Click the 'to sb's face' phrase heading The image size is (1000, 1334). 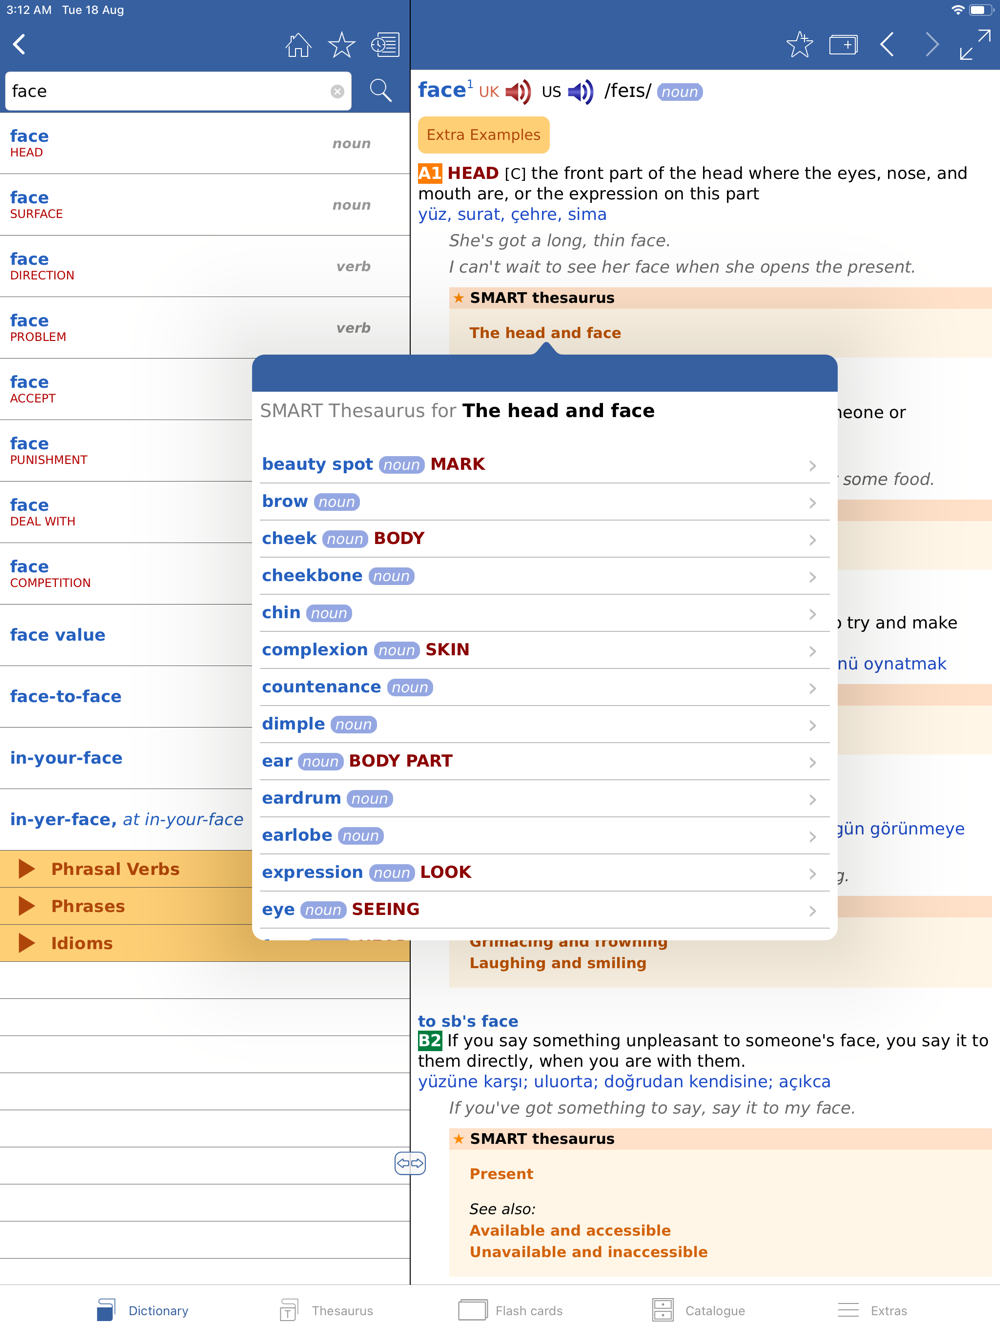tap(468, 1021)
